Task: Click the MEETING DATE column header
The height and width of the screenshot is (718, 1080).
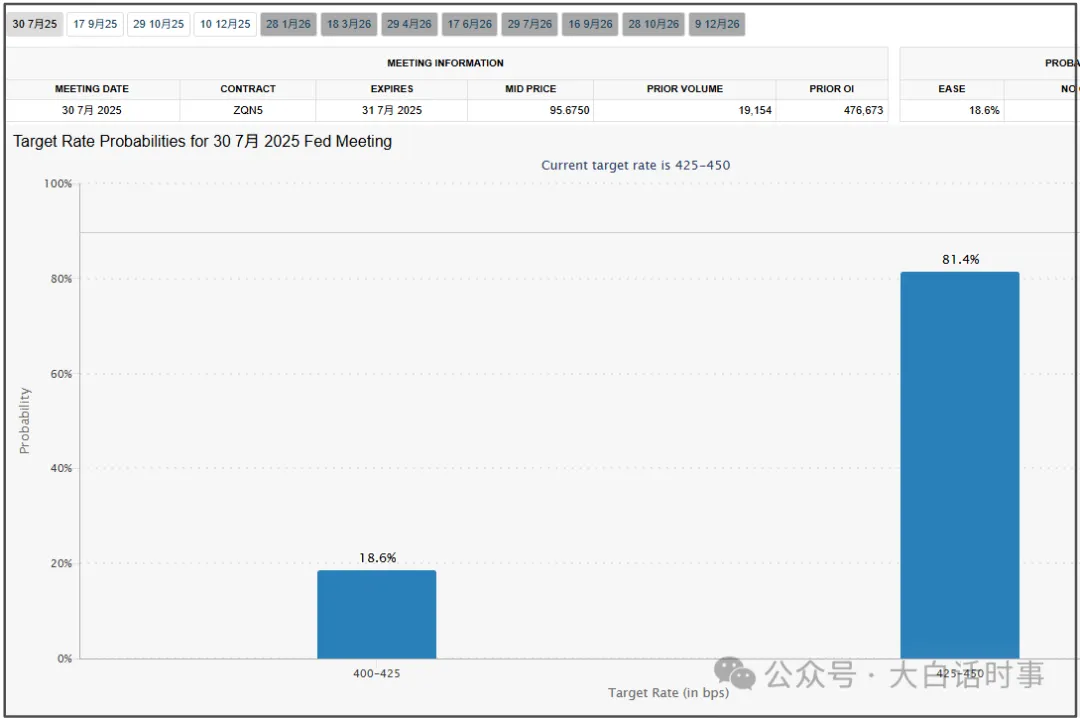Action: click(92, 89)
